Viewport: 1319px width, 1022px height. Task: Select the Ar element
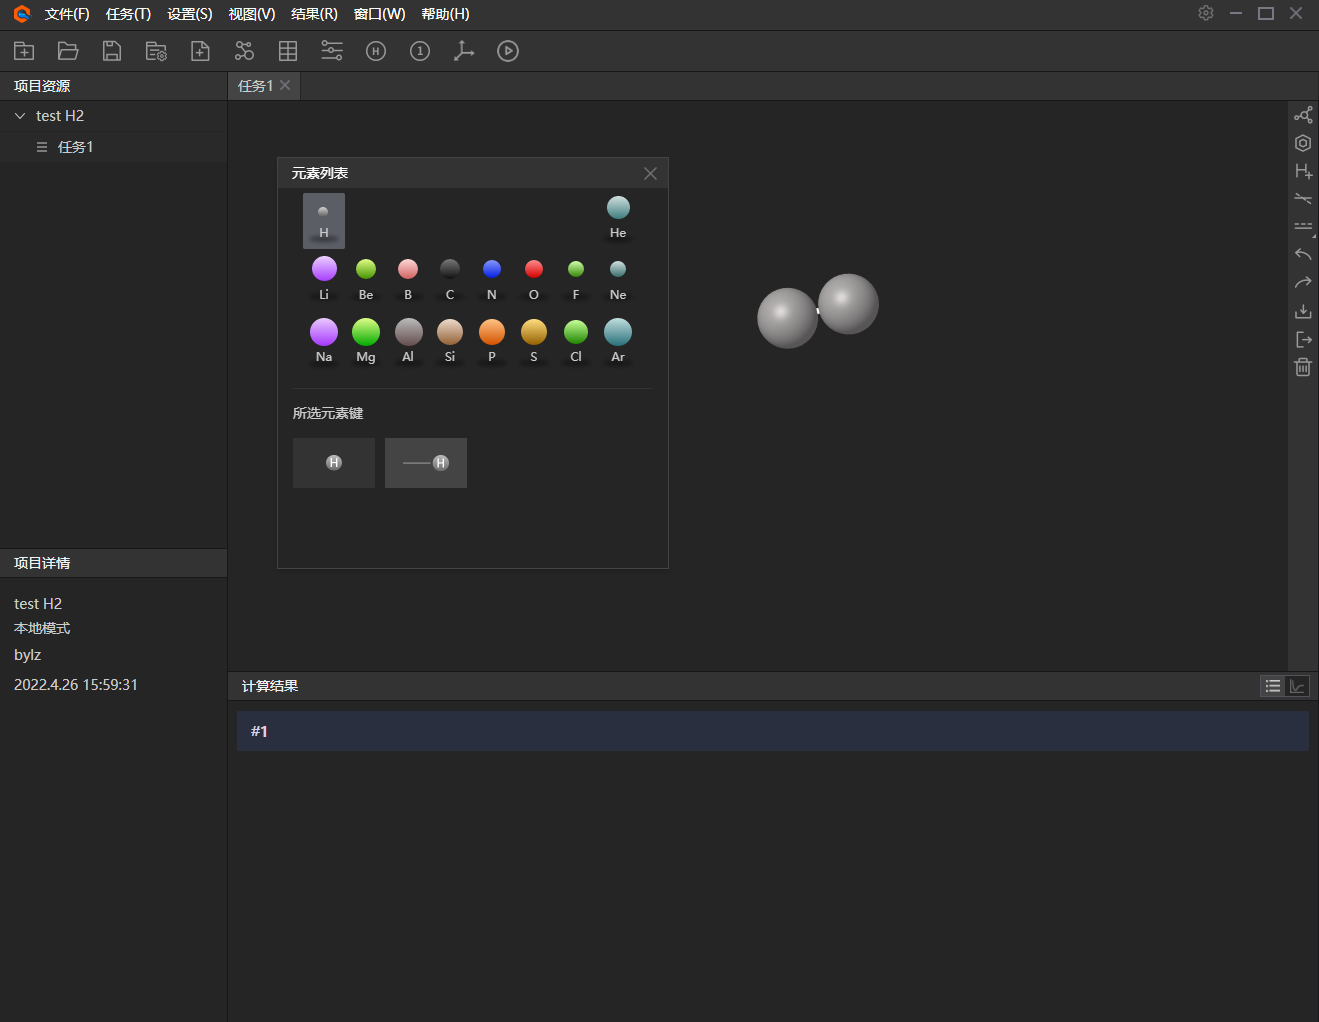(x=618, y=341)
